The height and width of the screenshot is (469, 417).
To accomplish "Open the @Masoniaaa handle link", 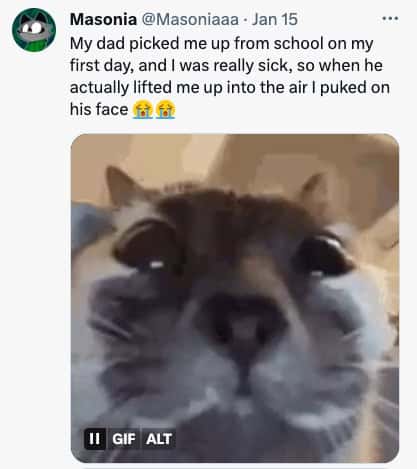I will tap(190, 19).
